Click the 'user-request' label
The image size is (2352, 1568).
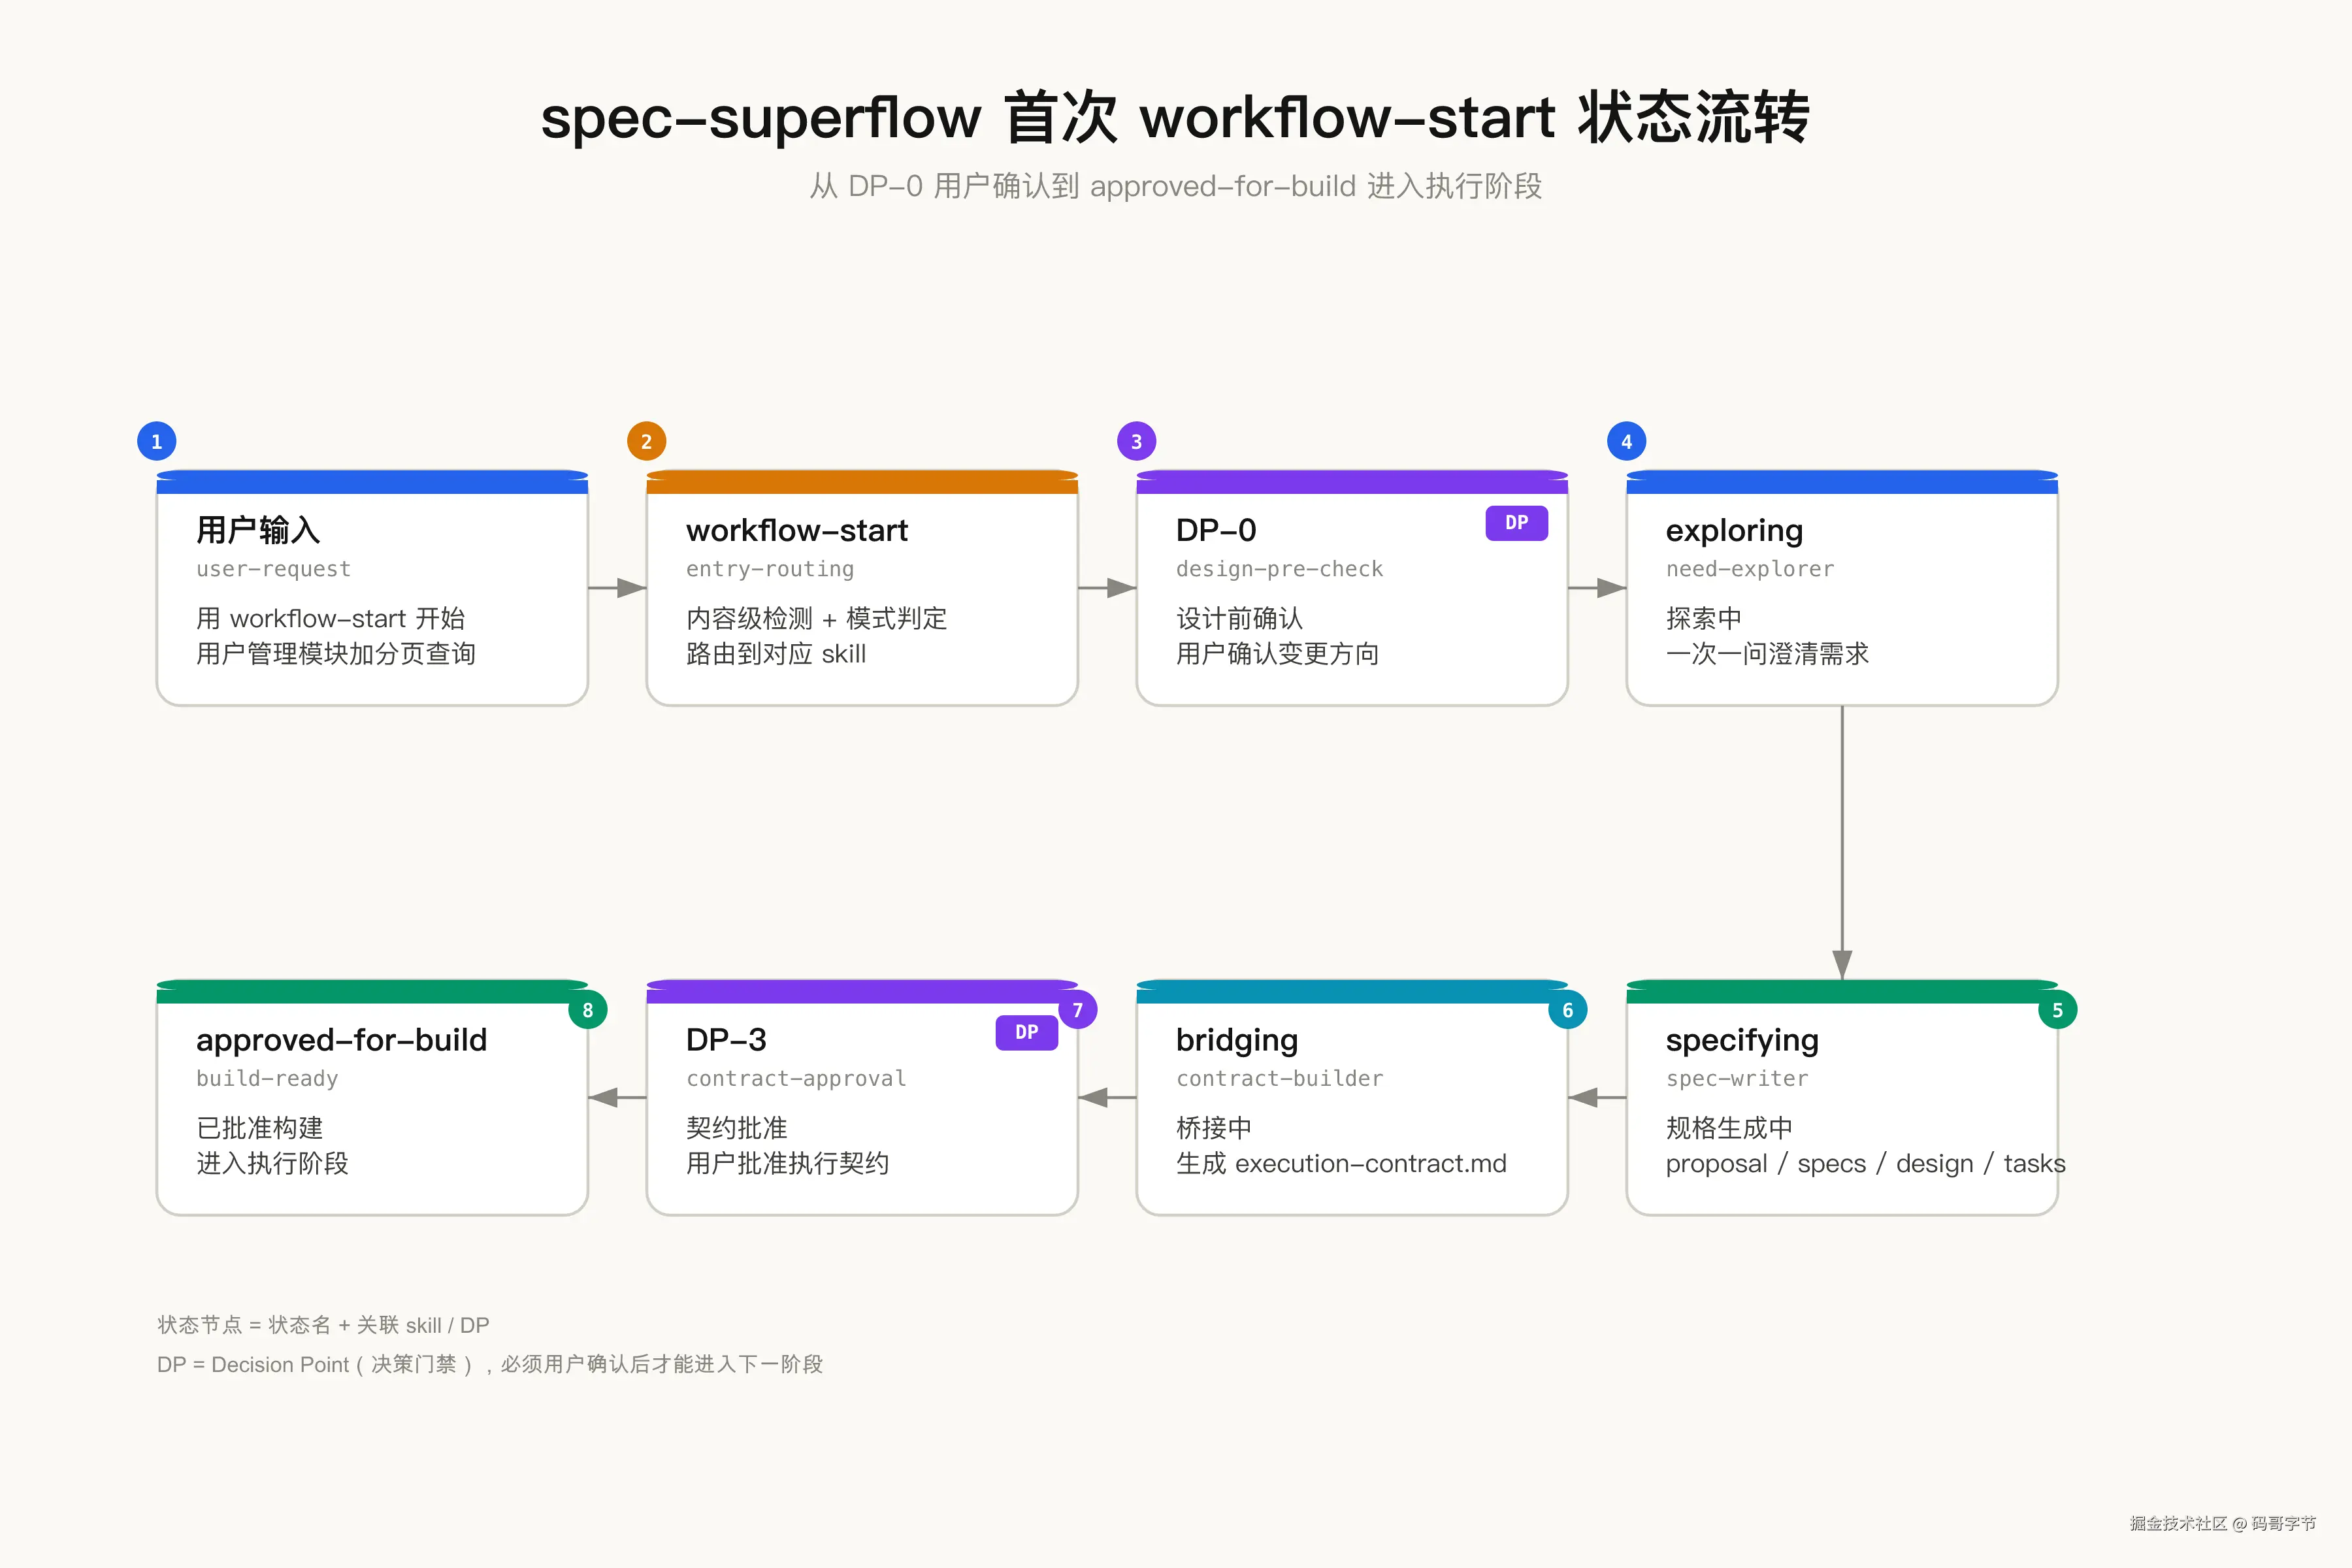[273, 569]
